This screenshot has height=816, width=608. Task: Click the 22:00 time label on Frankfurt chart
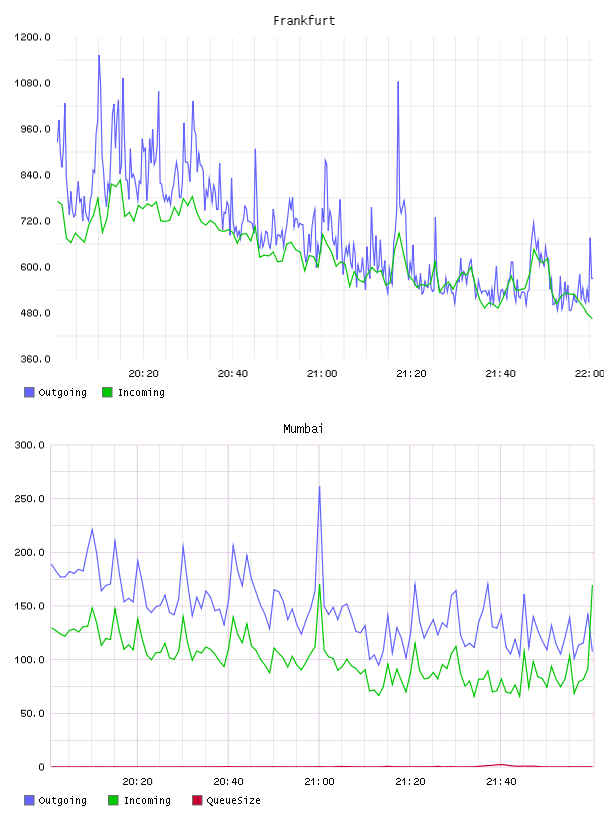[x=590, y=374]
